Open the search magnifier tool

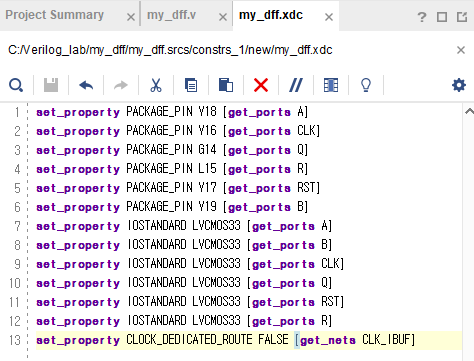tap(16, 85)
